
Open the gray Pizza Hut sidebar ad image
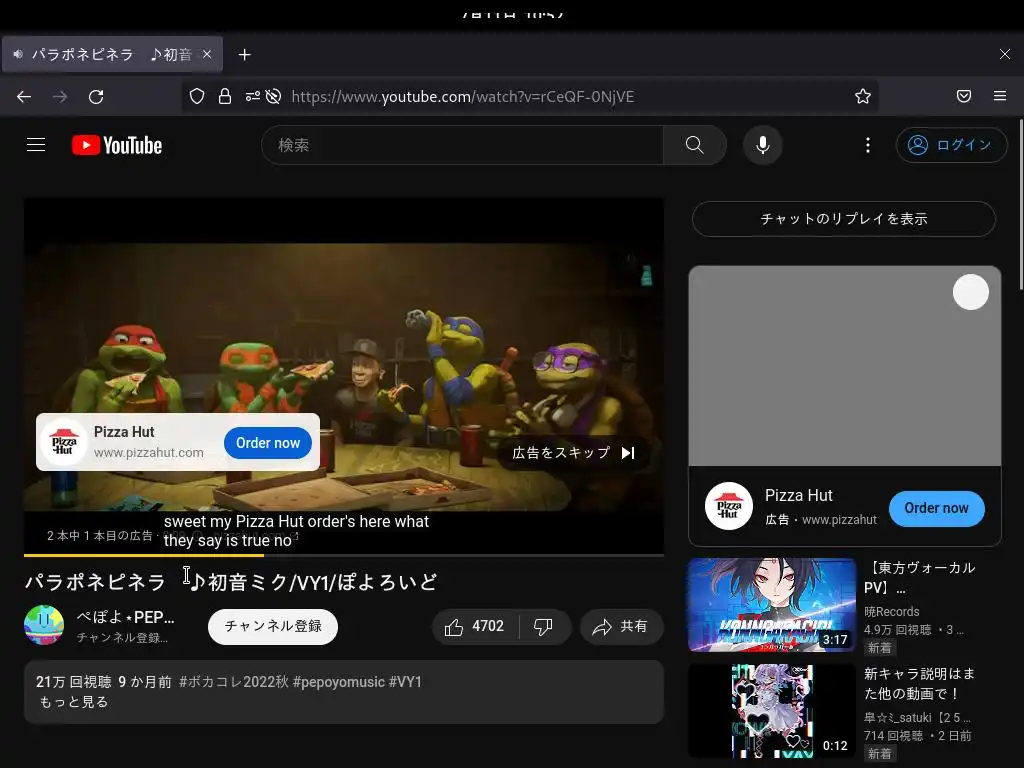tap(844, 366)
